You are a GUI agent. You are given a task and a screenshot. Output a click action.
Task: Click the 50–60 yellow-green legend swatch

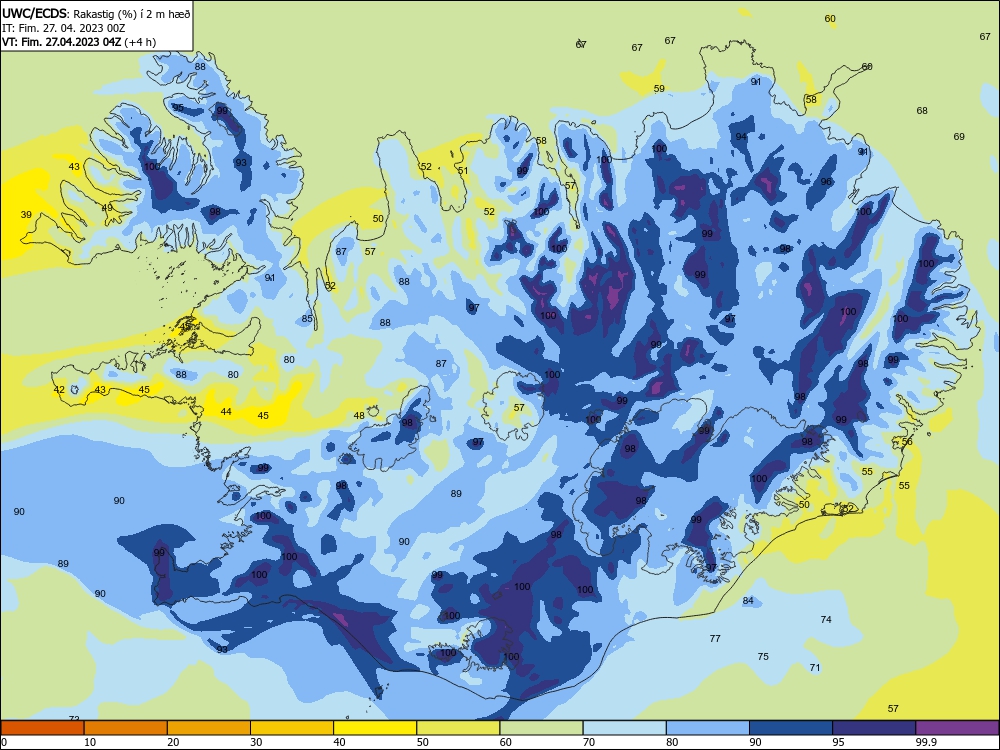click(x=458, y=728)
